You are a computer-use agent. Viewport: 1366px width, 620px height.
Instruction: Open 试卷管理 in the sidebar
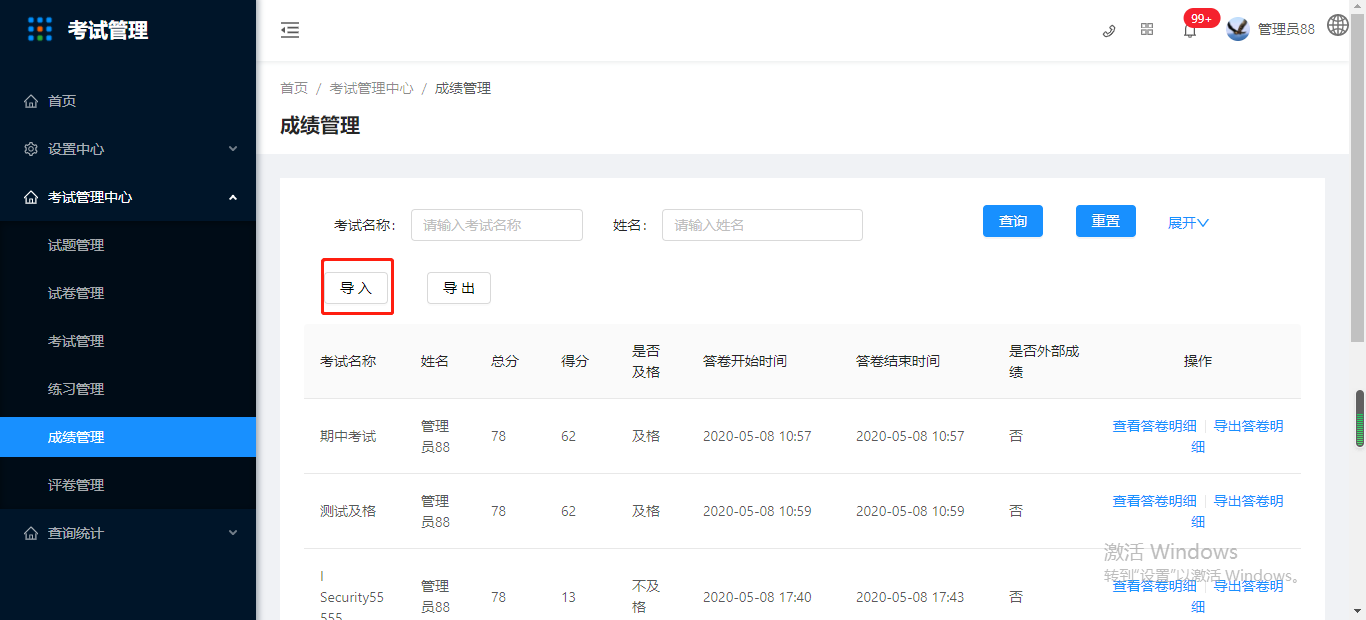pyautogui.click(x=128, y=293)
